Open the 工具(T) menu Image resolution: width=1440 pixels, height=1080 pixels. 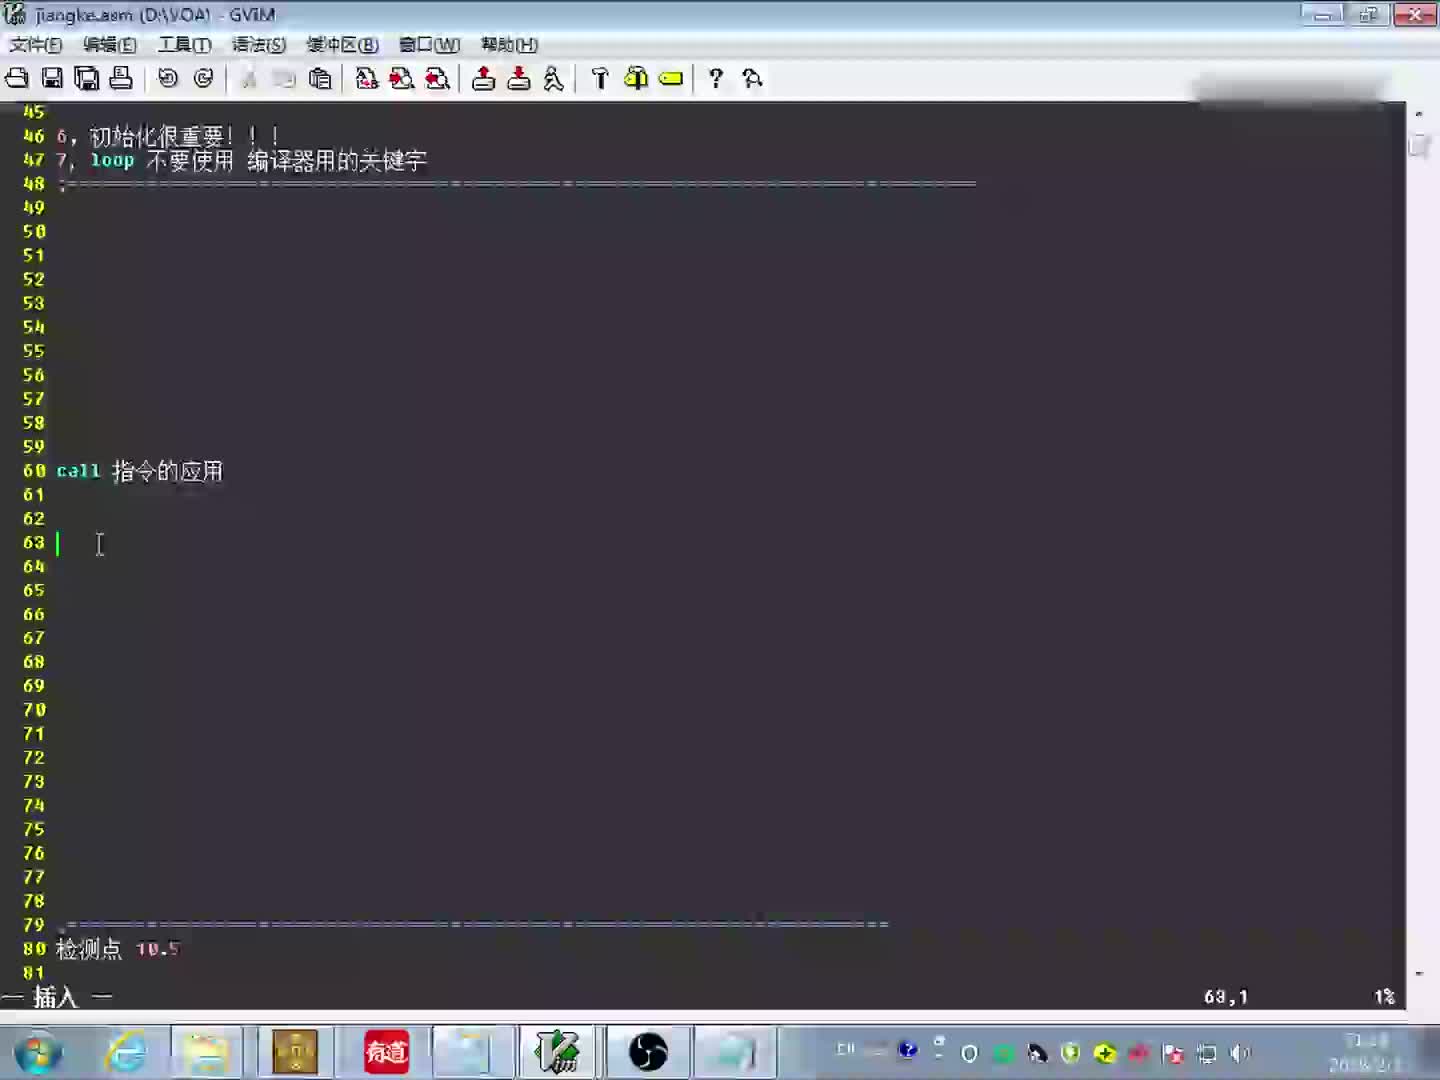[x=185, y=44]
